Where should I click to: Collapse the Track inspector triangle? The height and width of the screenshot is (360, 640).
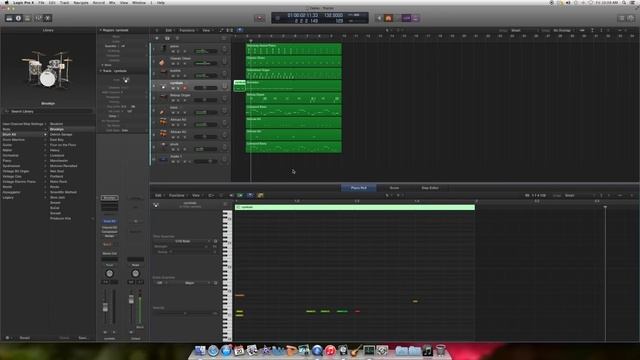pyautogui.click(x=101, y=71)
